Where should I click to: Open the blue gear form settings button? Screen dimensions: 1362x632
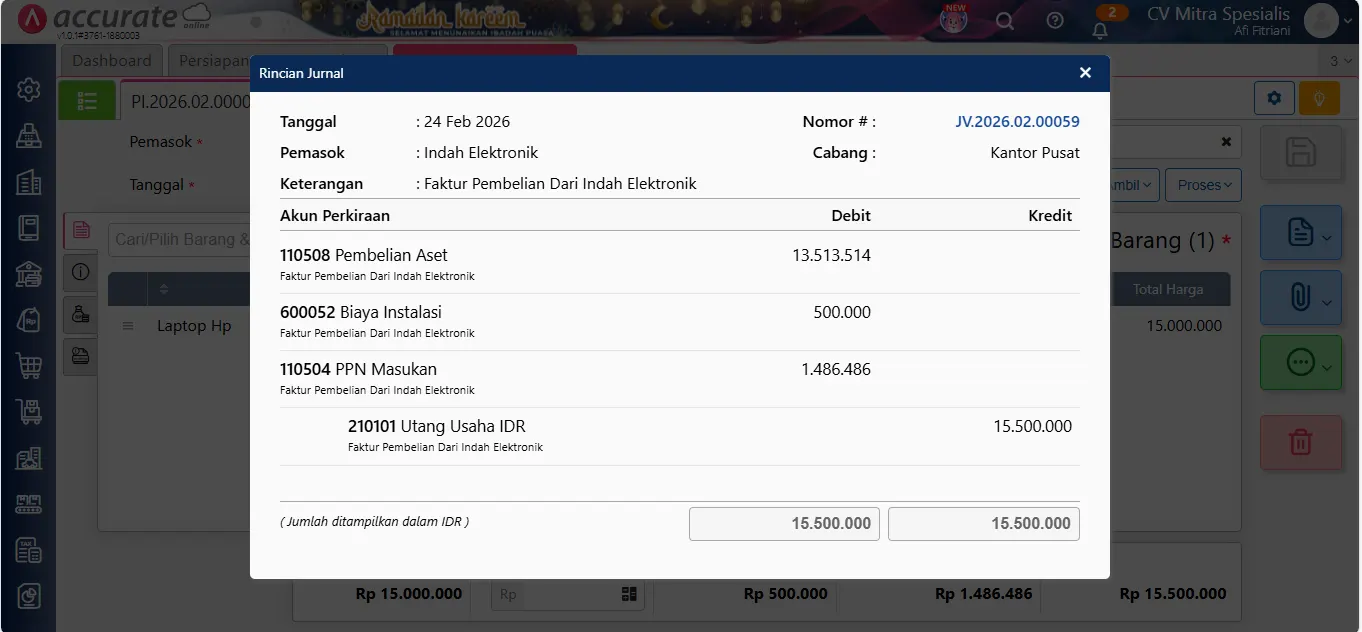pyautogui.click(x=1274, y=98)
